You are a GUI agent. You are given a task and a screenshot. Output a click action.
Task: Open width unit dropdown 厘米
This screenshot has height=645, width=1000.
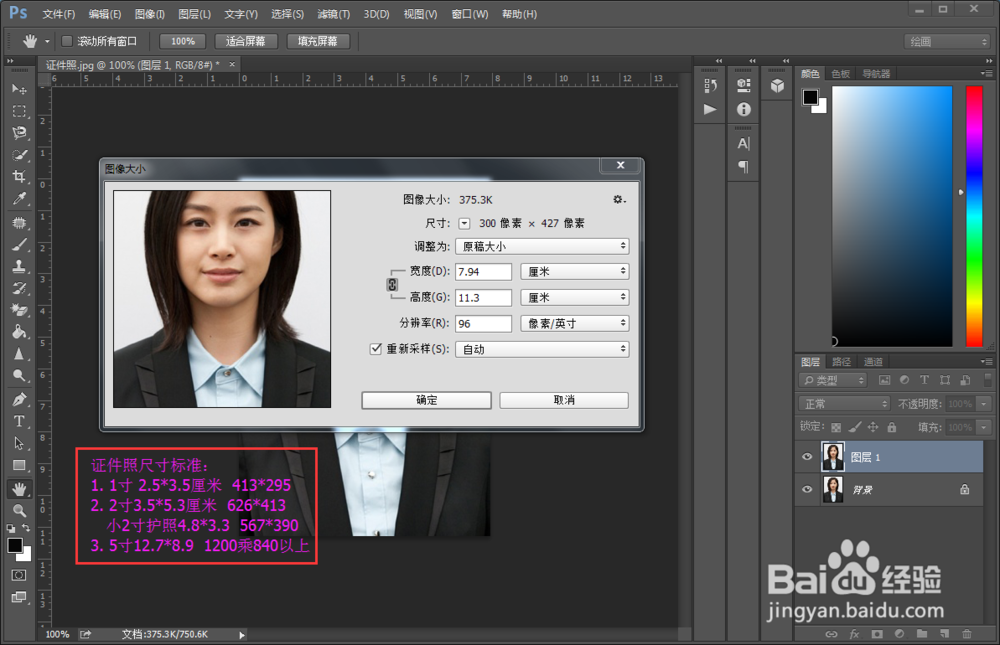pos(575,271)
